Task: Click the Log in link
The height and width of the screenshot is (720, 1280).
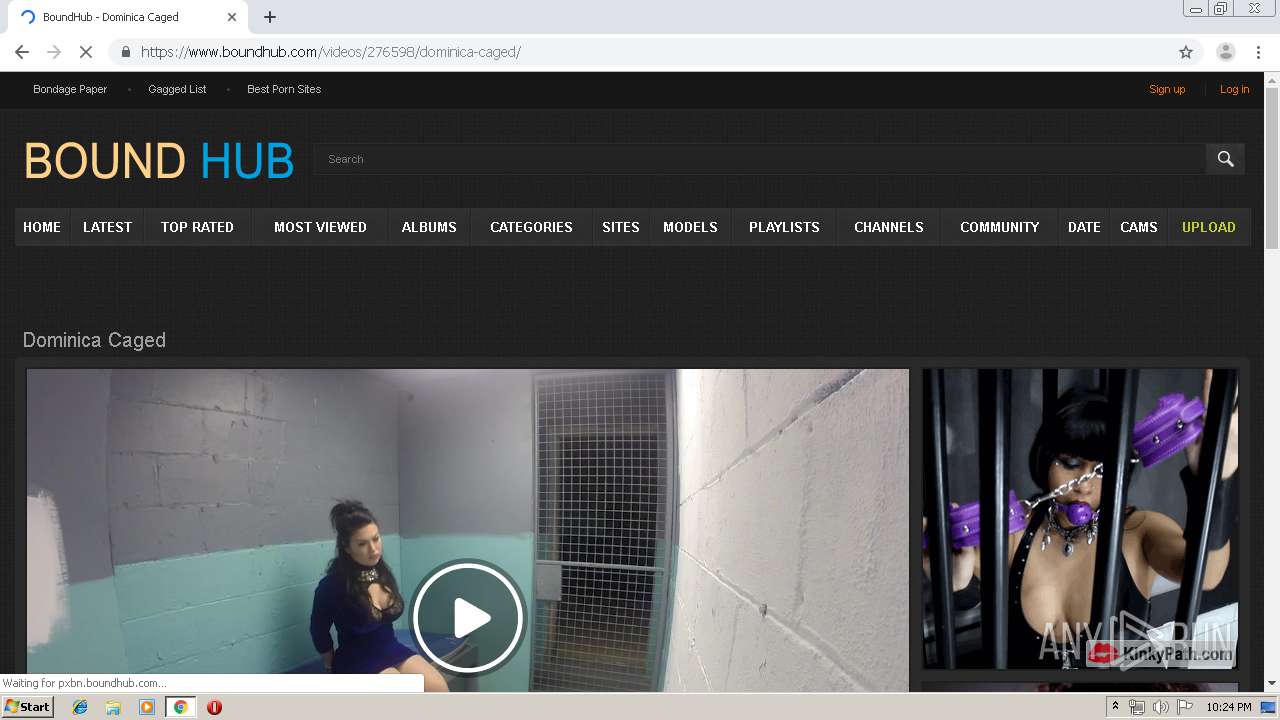Action: tap(1234, 89)
